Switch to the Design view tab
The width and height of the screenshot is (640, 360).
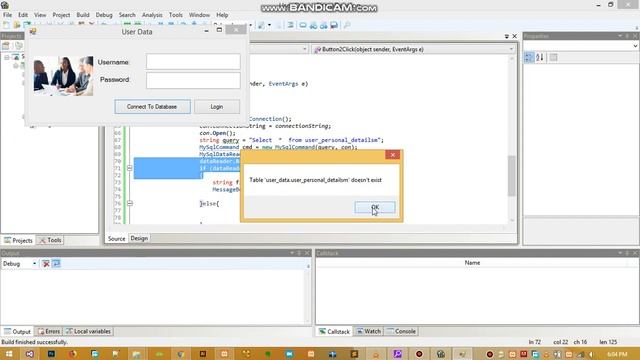click(139, 238)
